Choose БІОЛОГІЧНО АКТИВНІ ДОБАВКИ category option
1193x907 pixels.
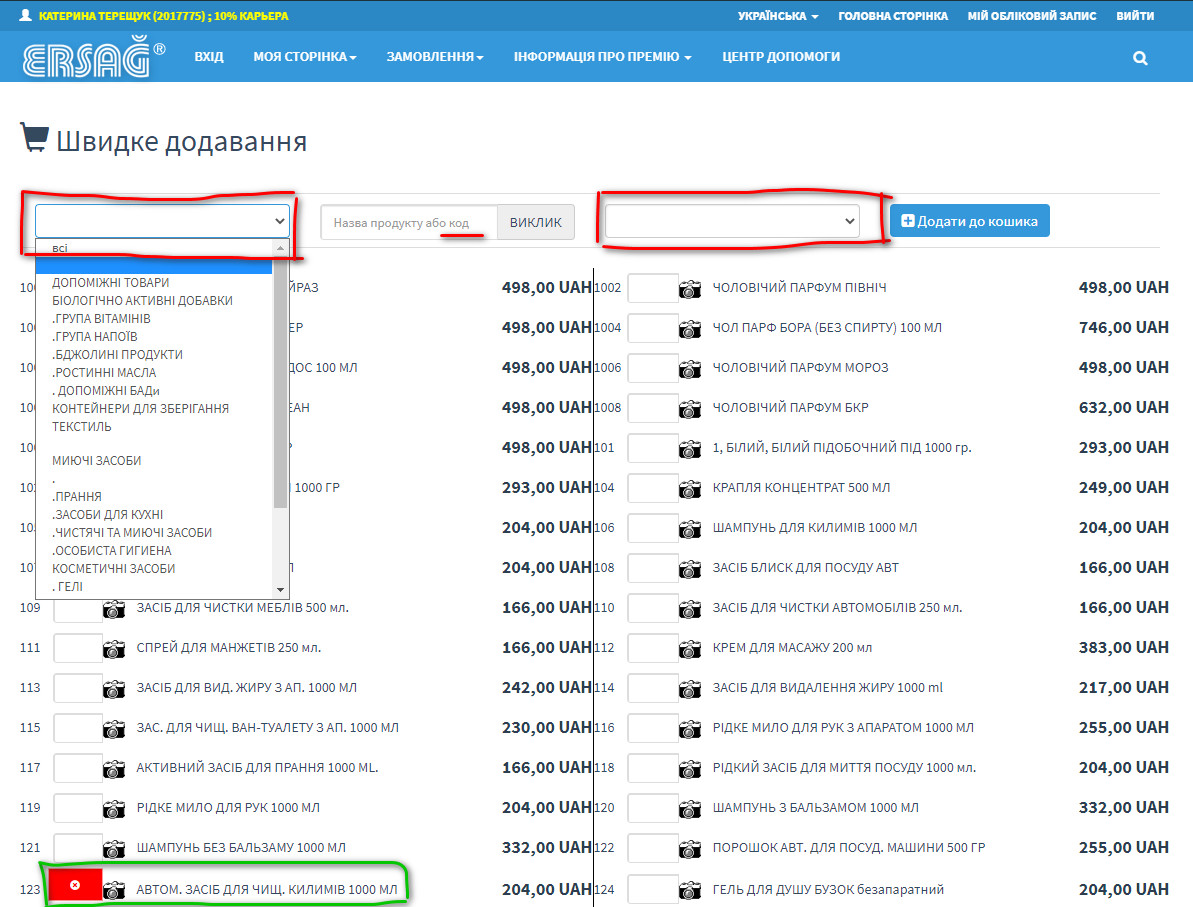[142, 301]
